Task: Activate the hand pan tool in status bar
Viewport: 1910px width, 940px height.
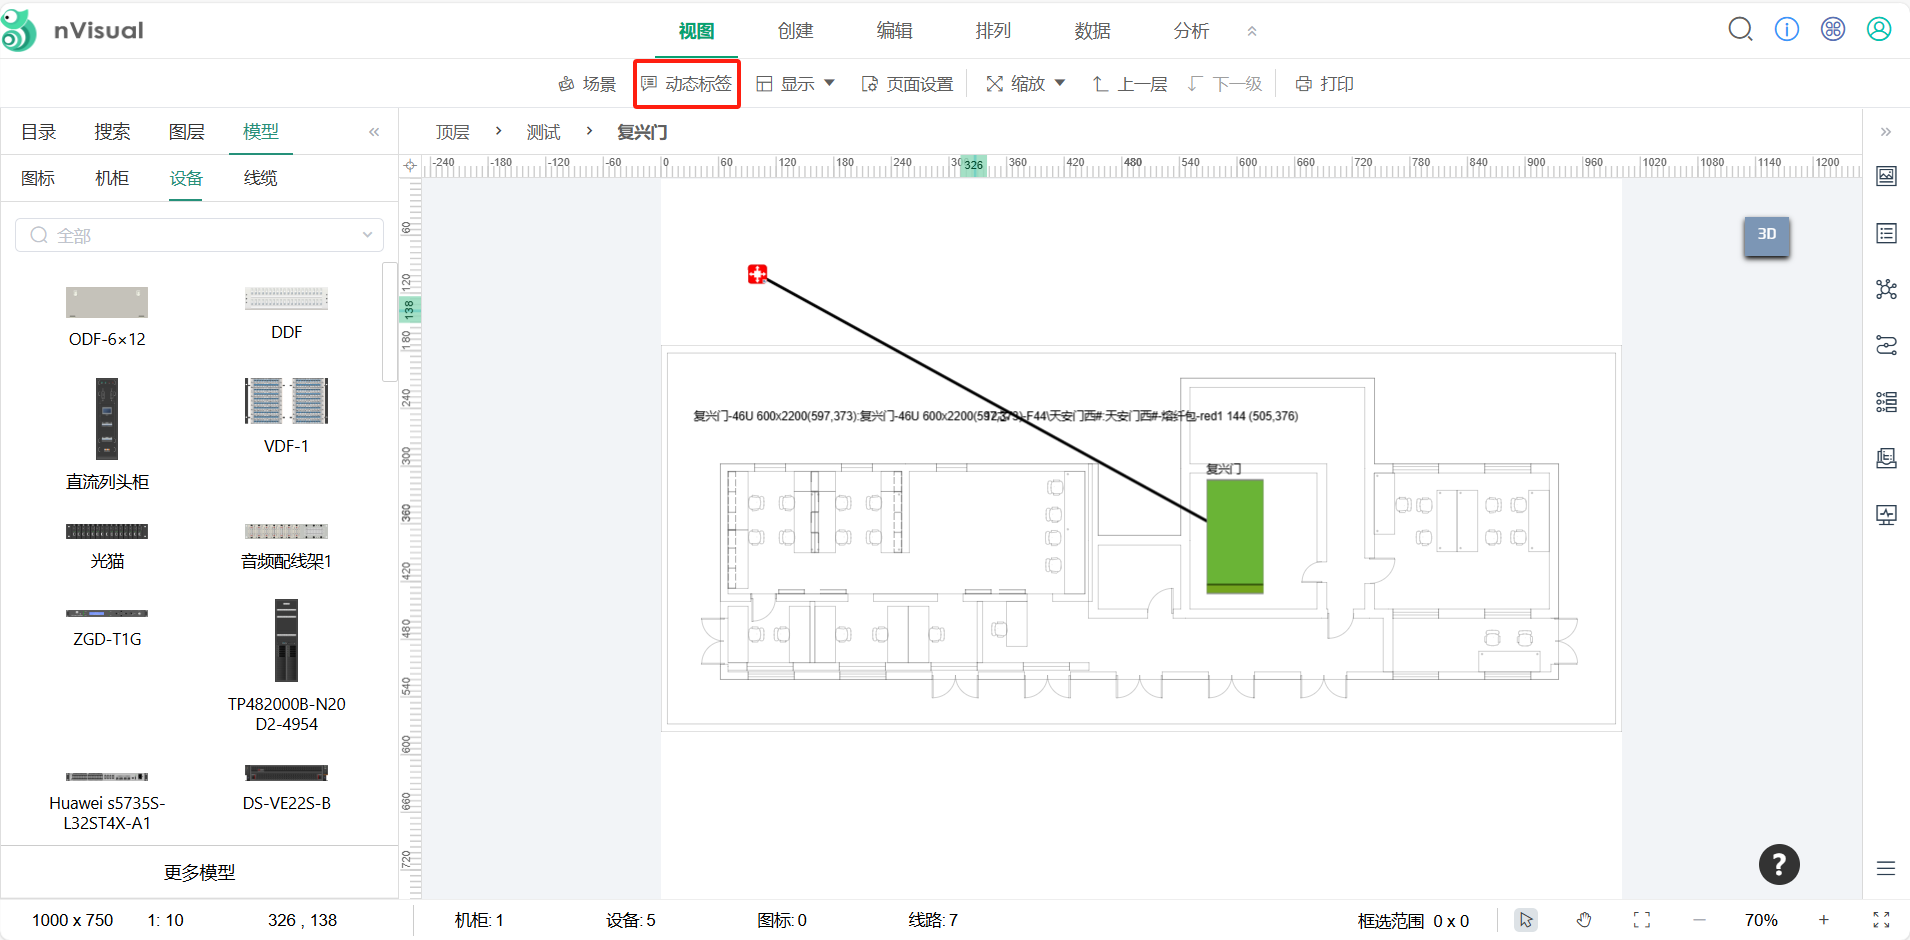Action: (x=1584, y=920)
